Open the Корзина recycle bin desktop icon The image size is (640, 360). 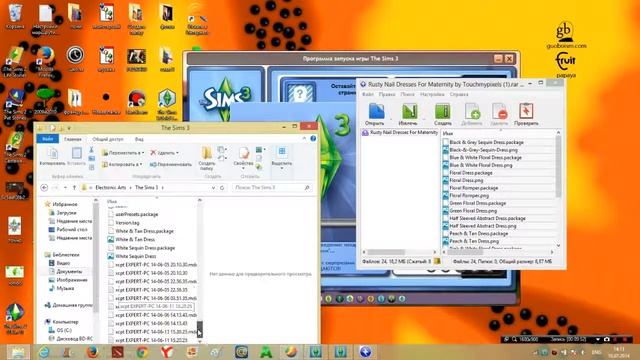(15, 16)
